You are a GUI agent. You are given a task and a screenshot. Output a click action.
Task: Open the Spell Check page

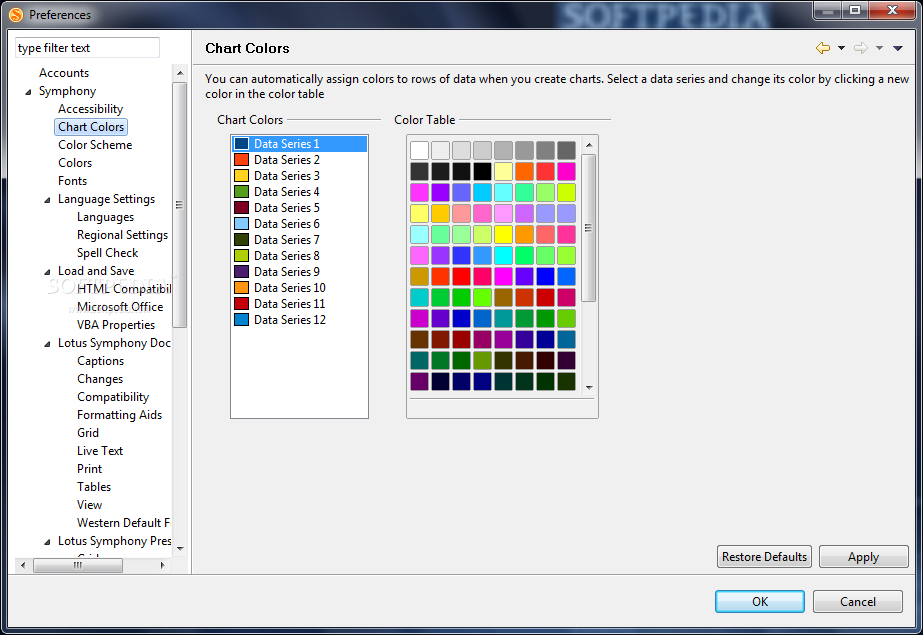(x=107, y=253)
